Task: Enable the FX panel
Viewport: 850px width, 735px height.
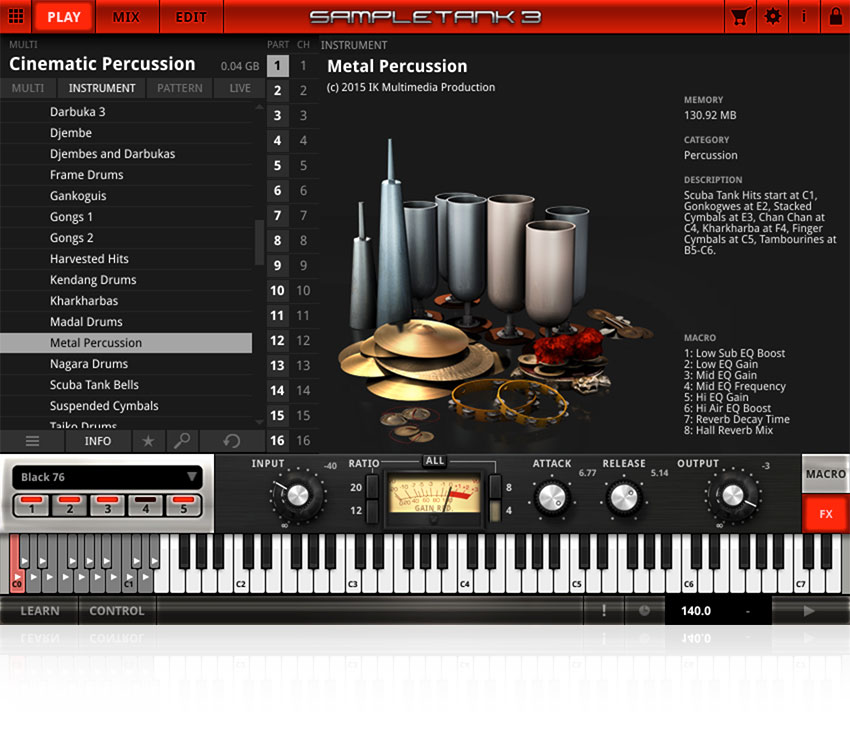Action: [825, 514]
